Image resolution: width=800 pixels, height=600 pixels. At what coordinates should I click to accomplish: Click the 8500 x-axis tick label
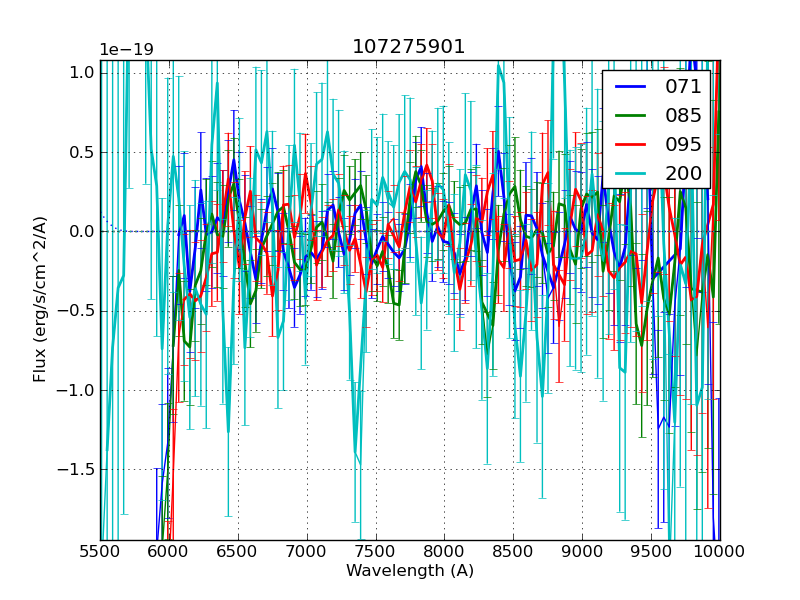tap(514, 551)
